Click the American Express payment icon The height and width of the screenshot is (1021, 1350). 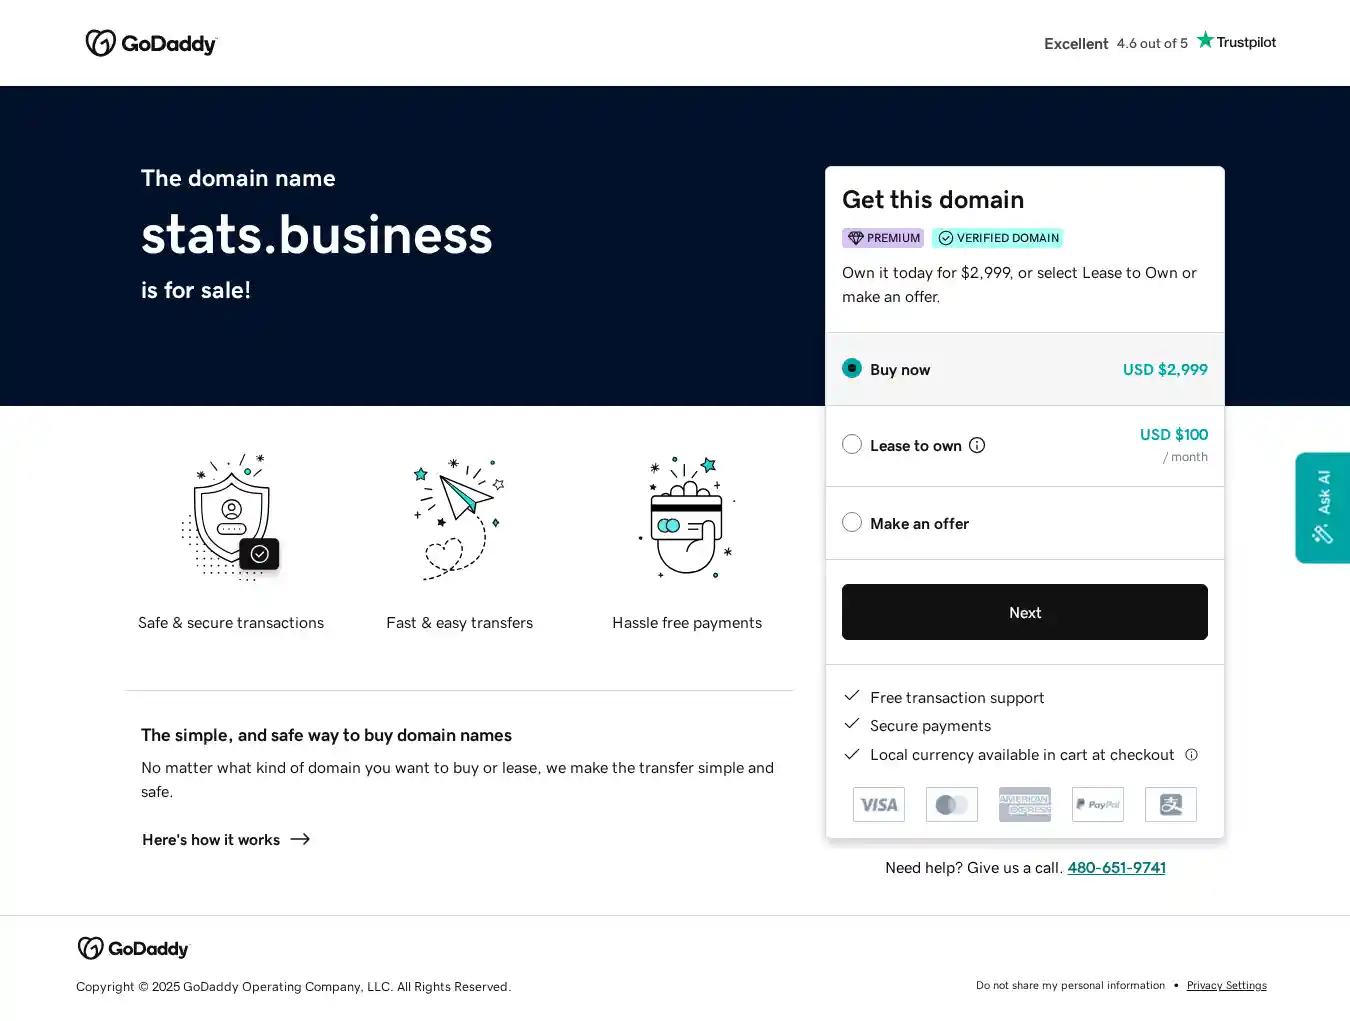[x=1025, y=804]
